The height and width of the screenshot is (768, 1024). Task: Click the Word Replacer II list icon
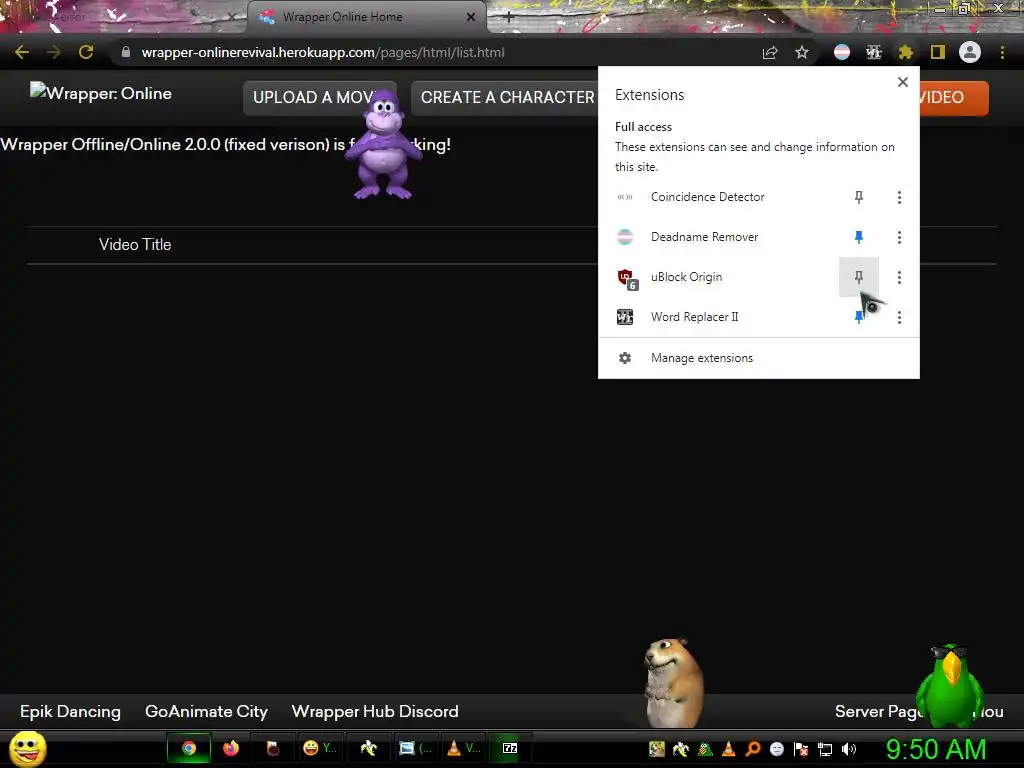click(625, 317)
